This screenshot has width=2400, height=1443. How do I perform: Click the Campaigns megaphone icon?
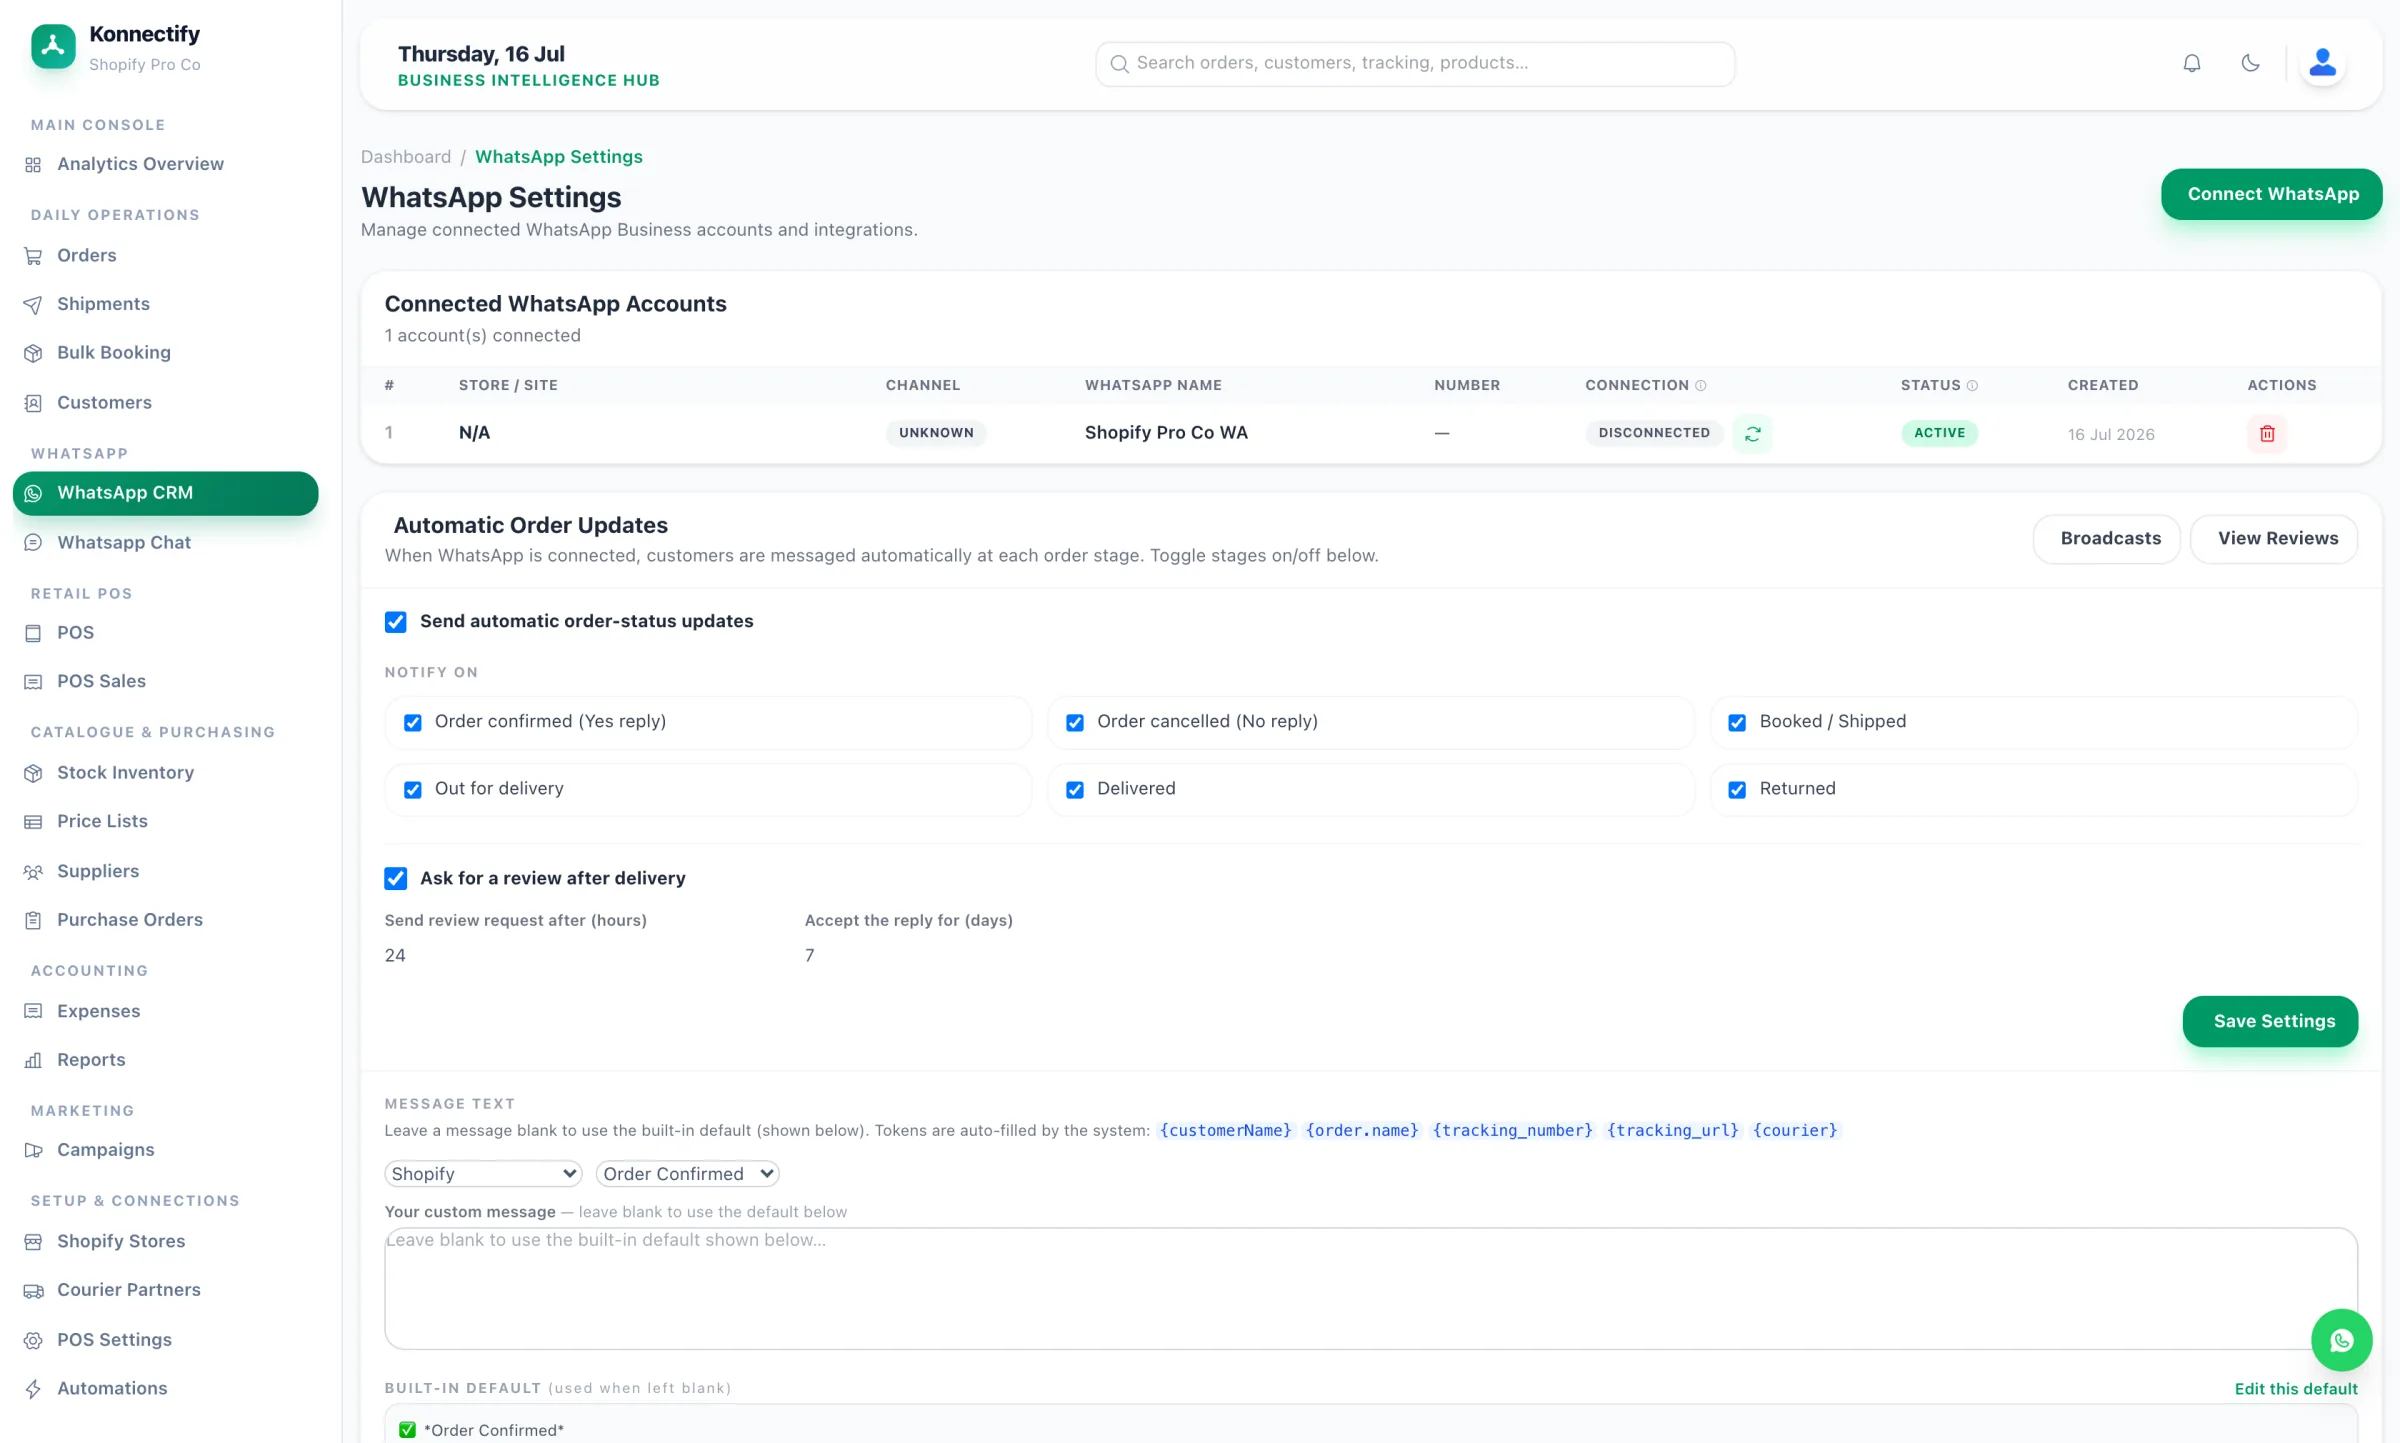click(x=33, y=1150)
